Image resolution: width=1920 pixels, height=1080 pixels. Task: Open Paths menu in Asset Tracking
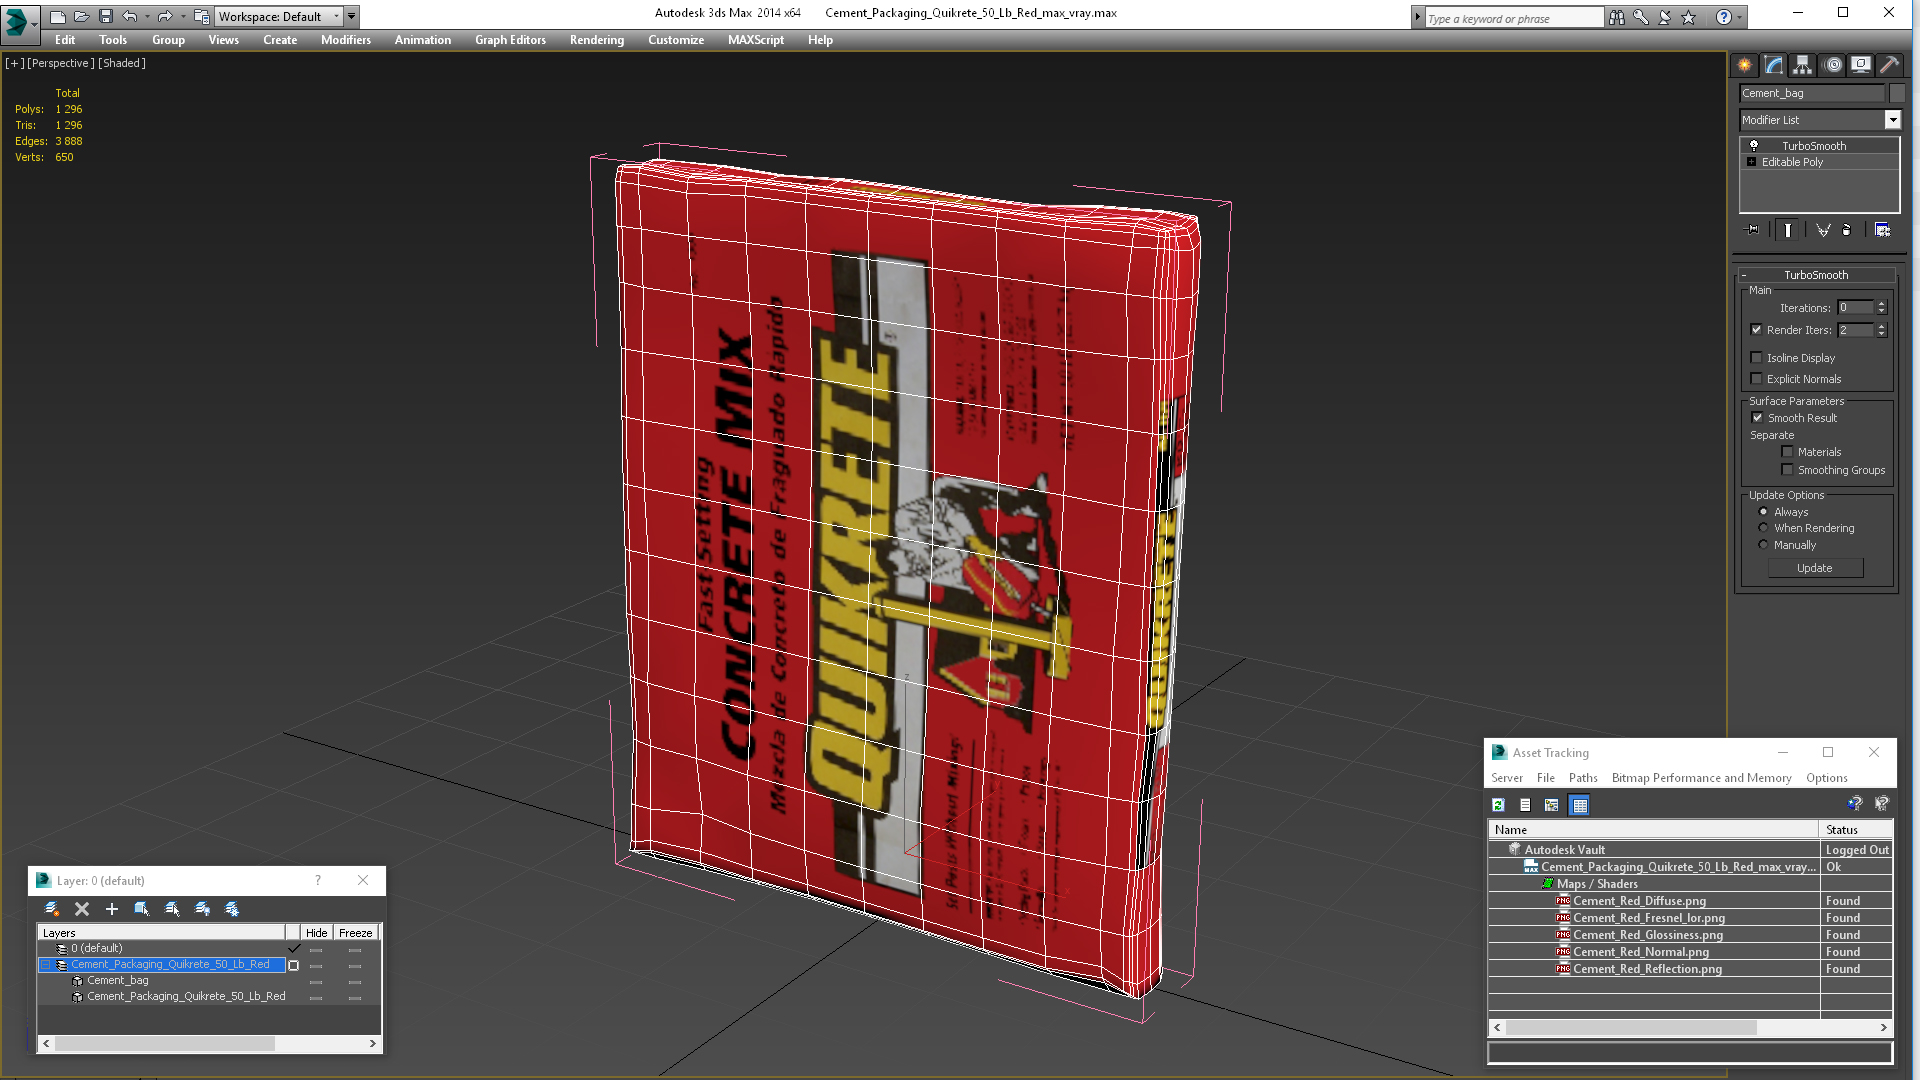[1583, 778]
